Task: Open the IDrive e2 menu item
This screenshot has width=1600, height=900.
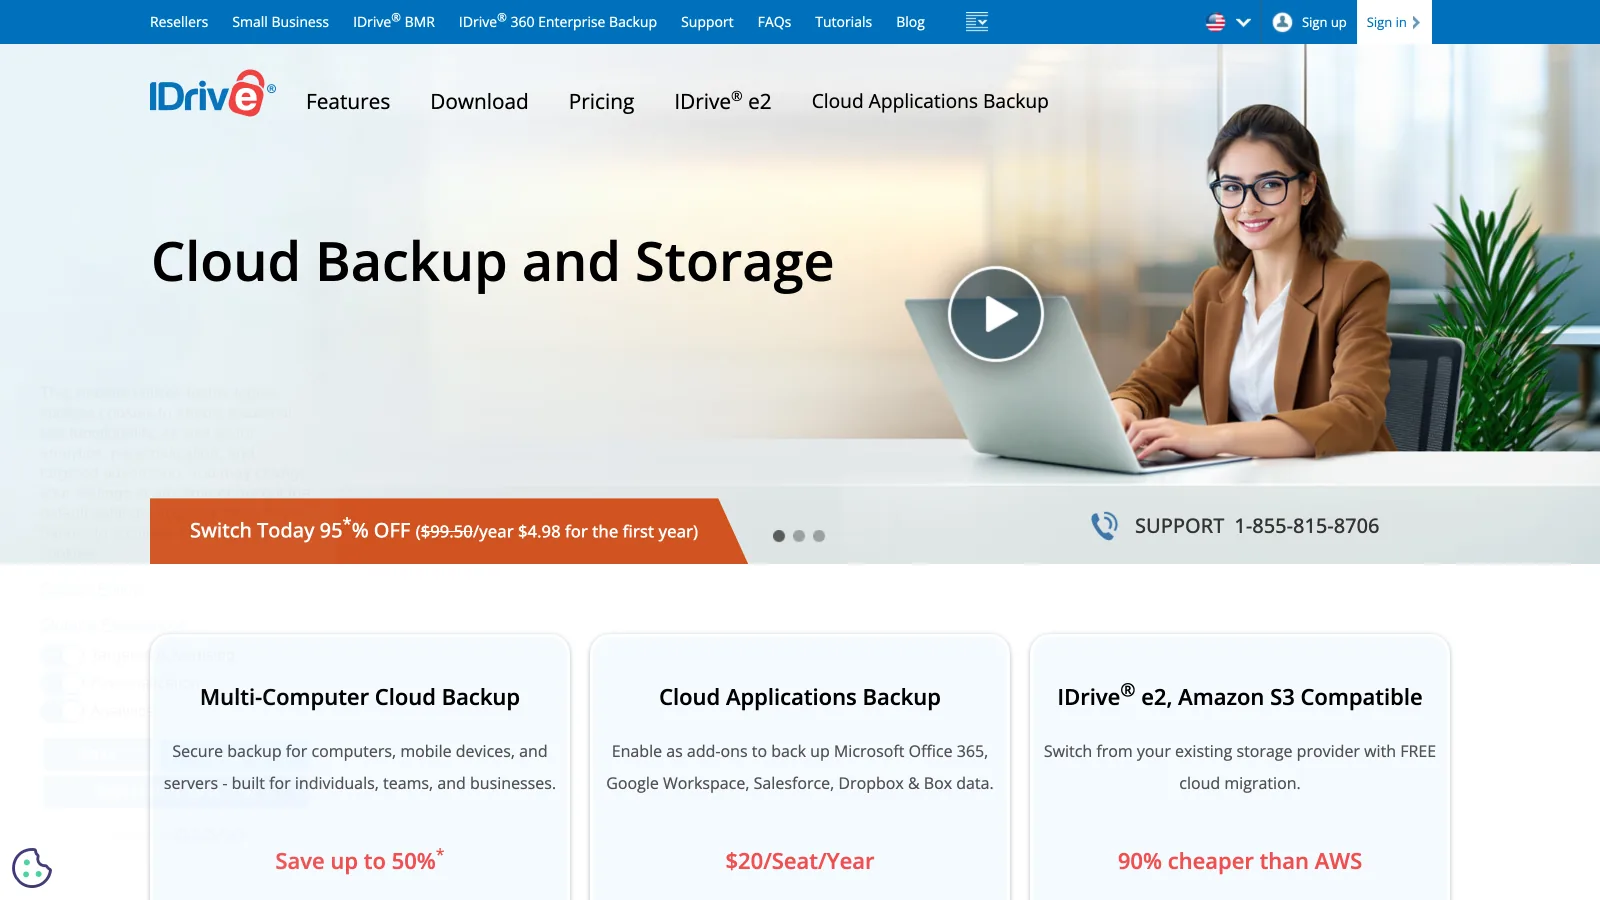Action: (x=723, y=101)
